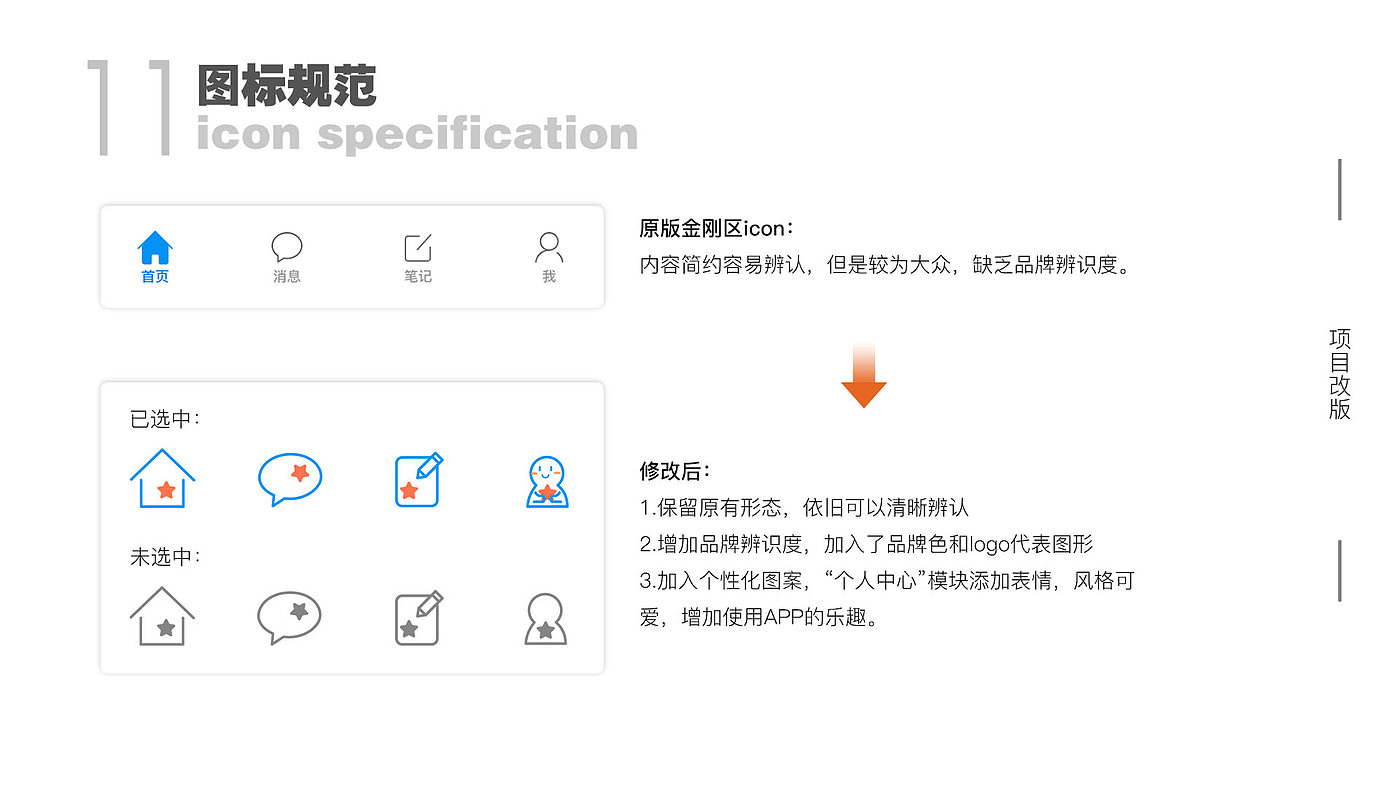Select the 笔记 note edit icon
This screenshot has width=1400, height=788.
click(418, 248)
